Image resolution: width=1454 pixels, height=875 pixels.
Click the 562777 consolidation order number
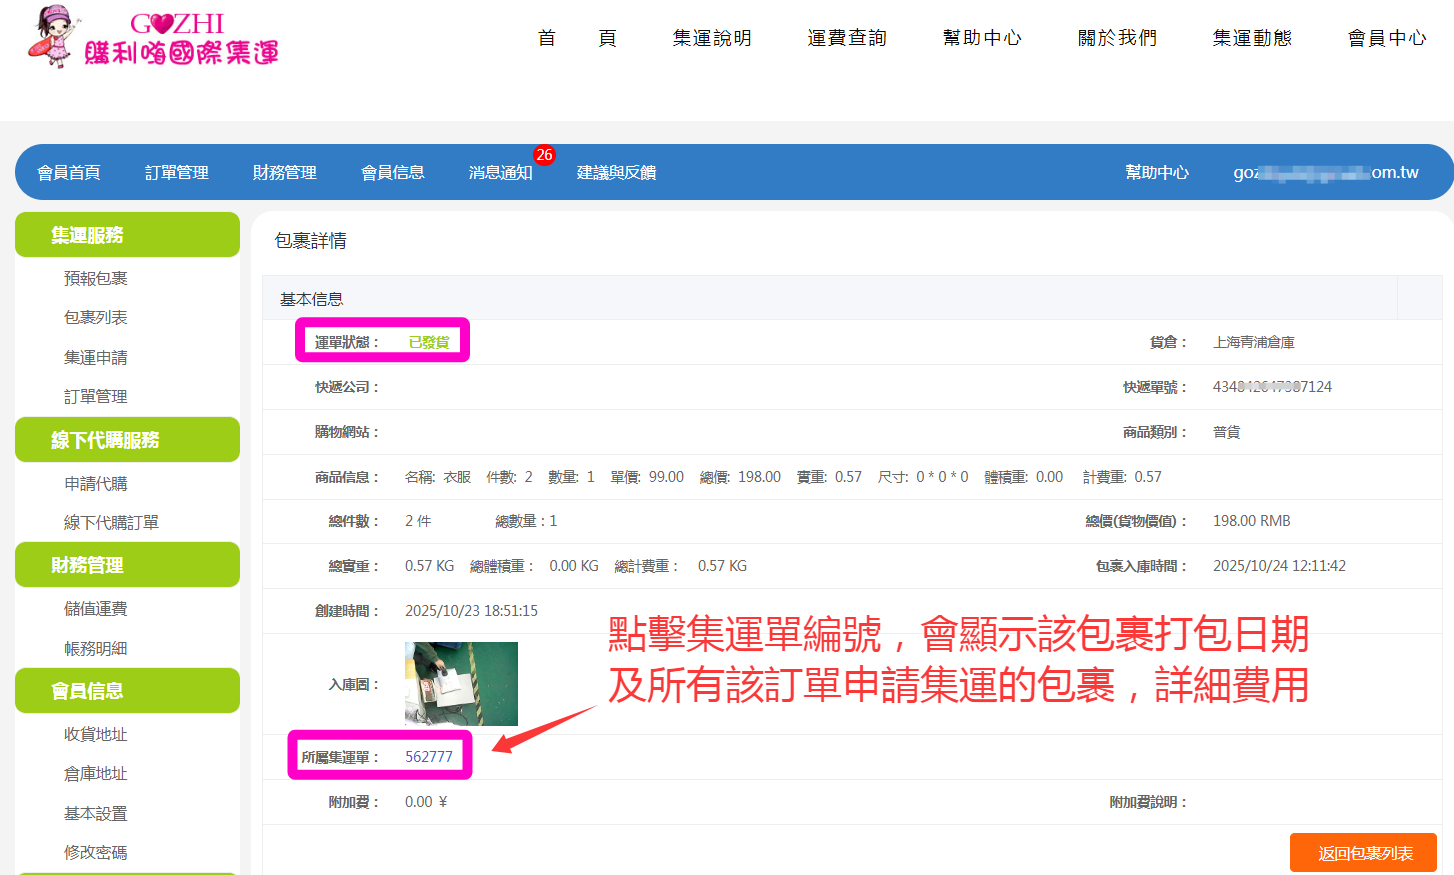tap(428, 757)
